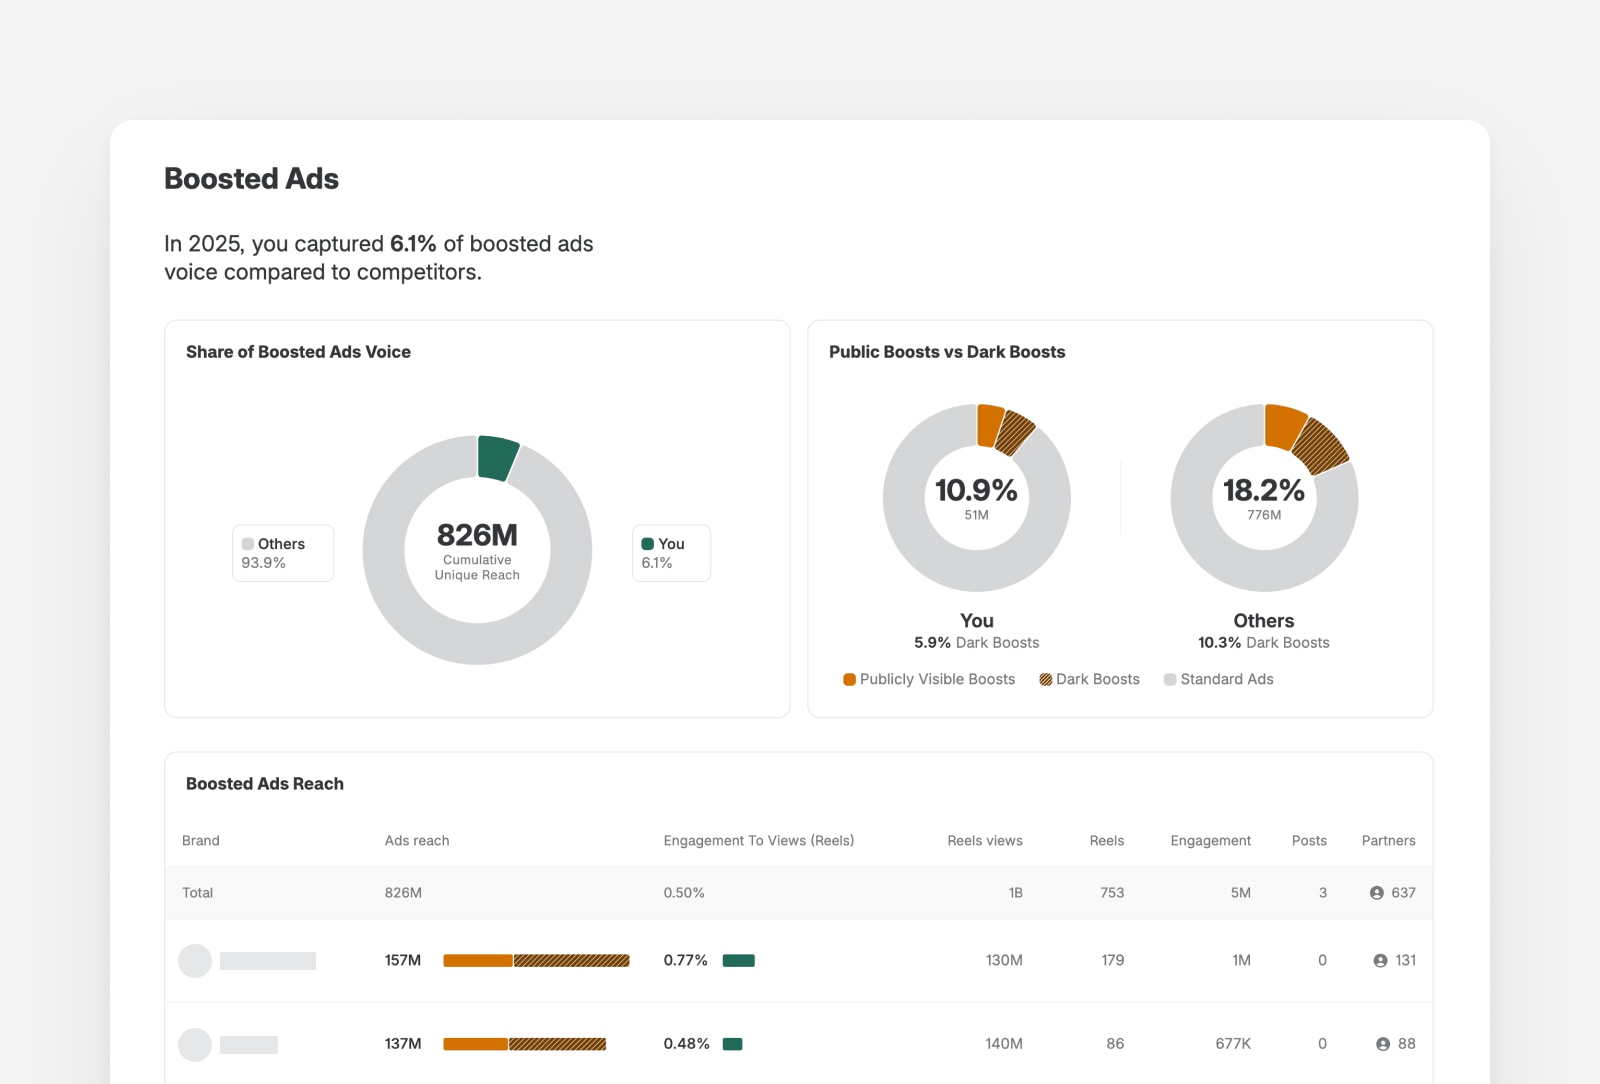The image size is (1600, 1084).
Task: Click the 18.2% donut chart center
Action: (x=1264, y=497)
